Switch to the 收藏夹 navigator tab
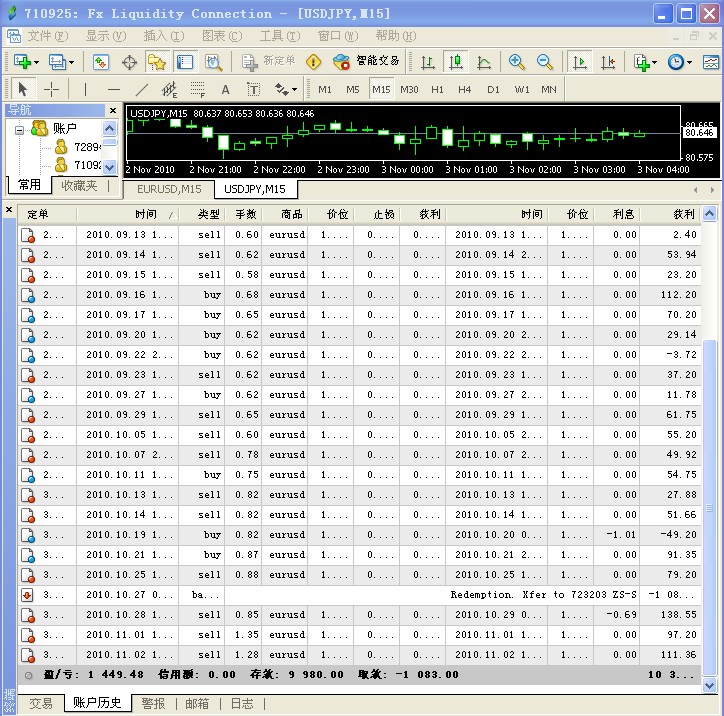This screenshot has width=724, height=716. tap(79, 186)
